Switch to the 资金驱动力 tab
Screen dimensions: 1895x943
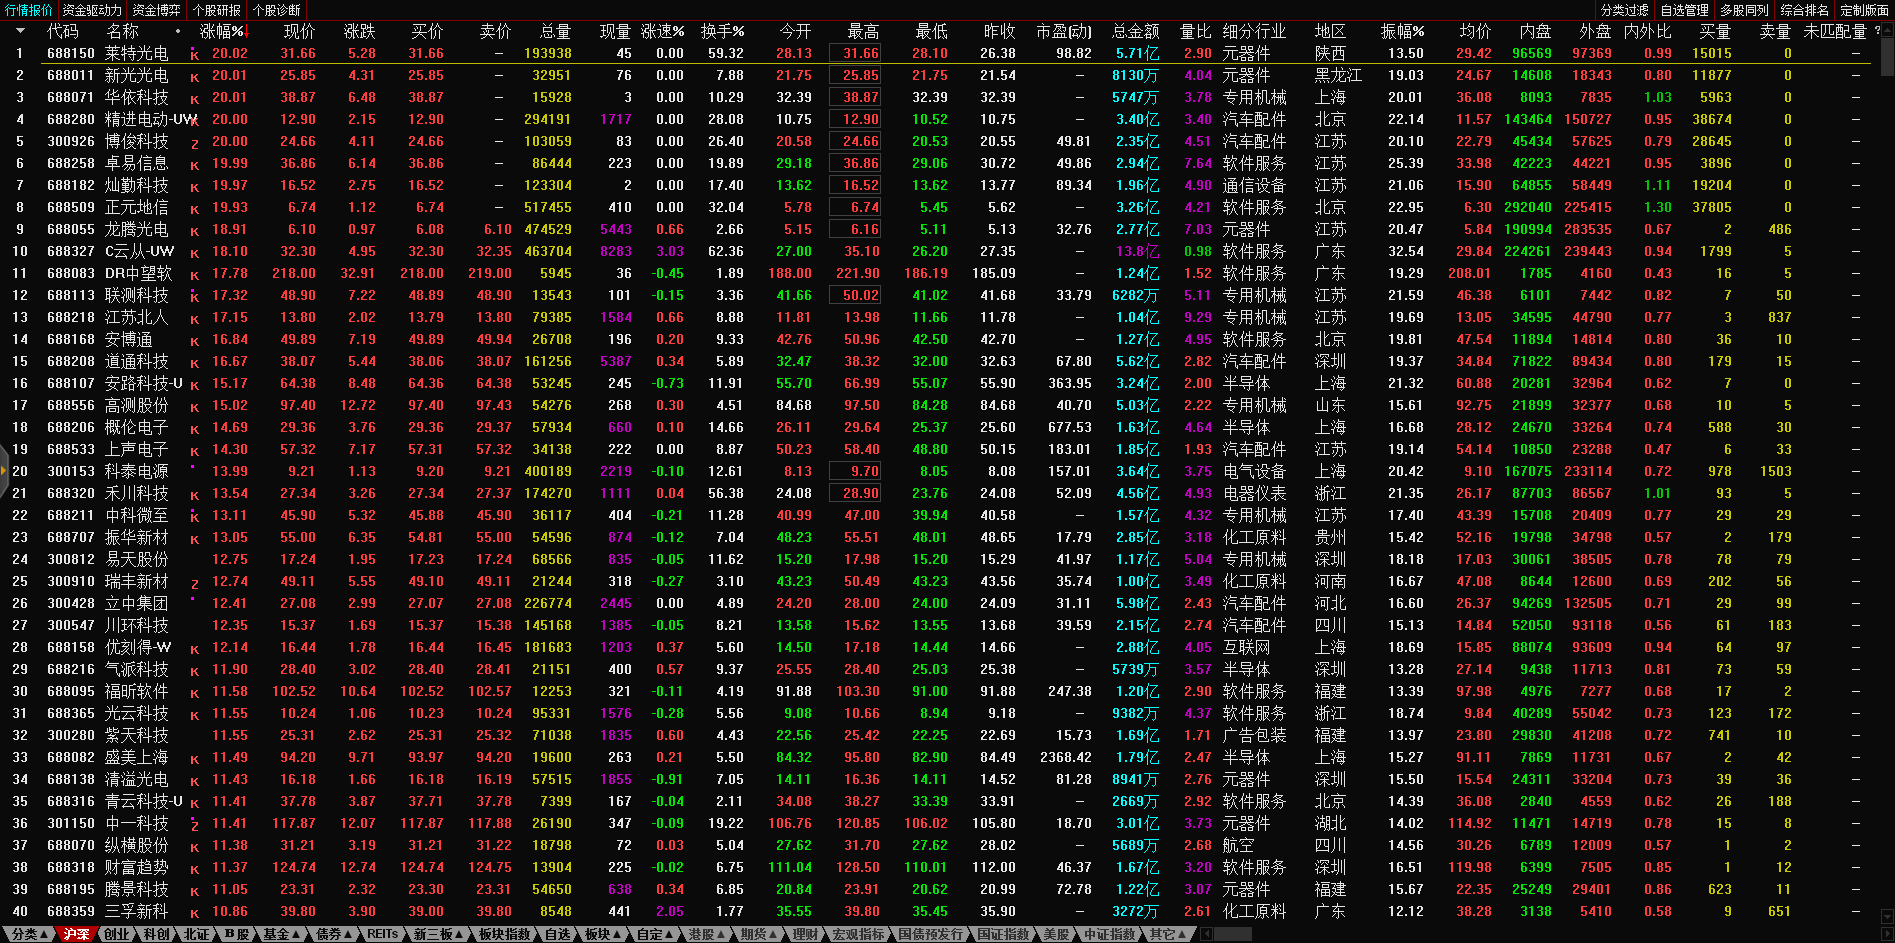92,10
